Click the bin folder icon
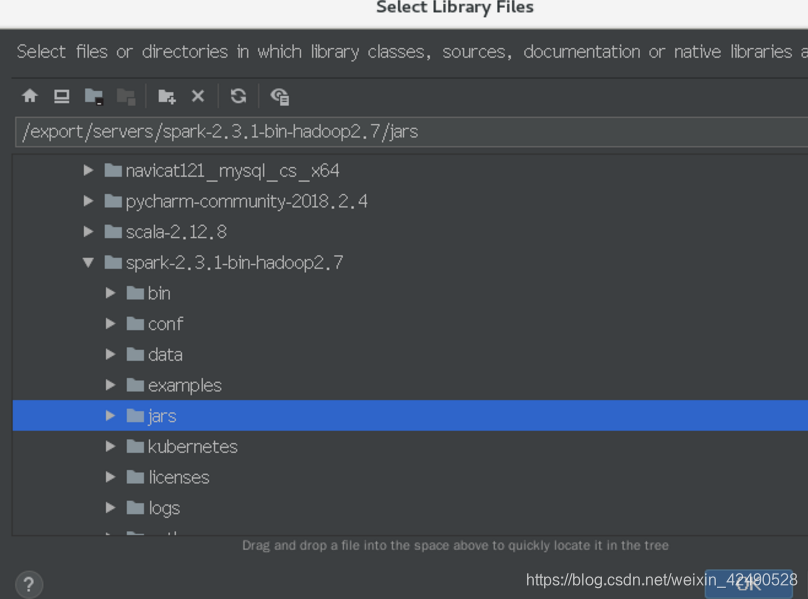The width and height of the screenshot is (808, 599). tap(135, 293)
